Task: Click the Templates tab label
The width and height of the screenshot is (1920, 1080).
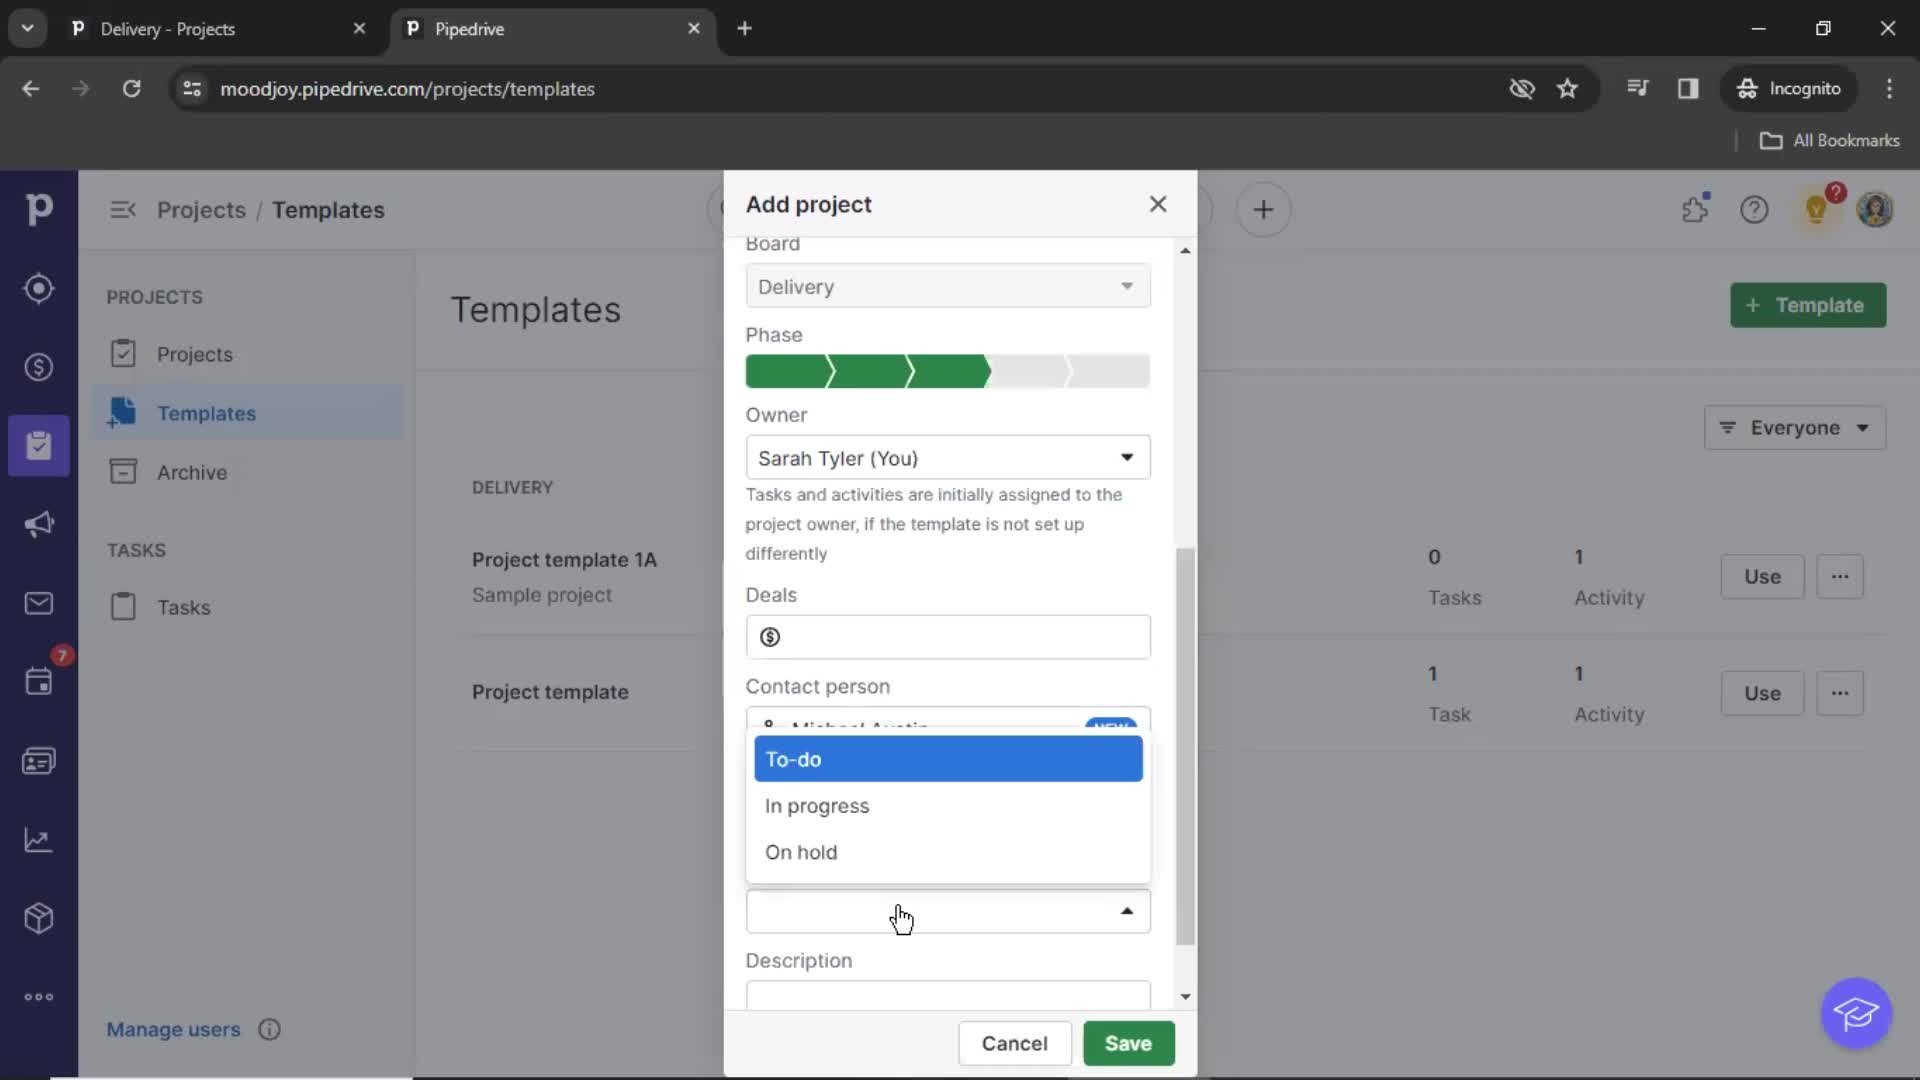Action: (206, 413)
